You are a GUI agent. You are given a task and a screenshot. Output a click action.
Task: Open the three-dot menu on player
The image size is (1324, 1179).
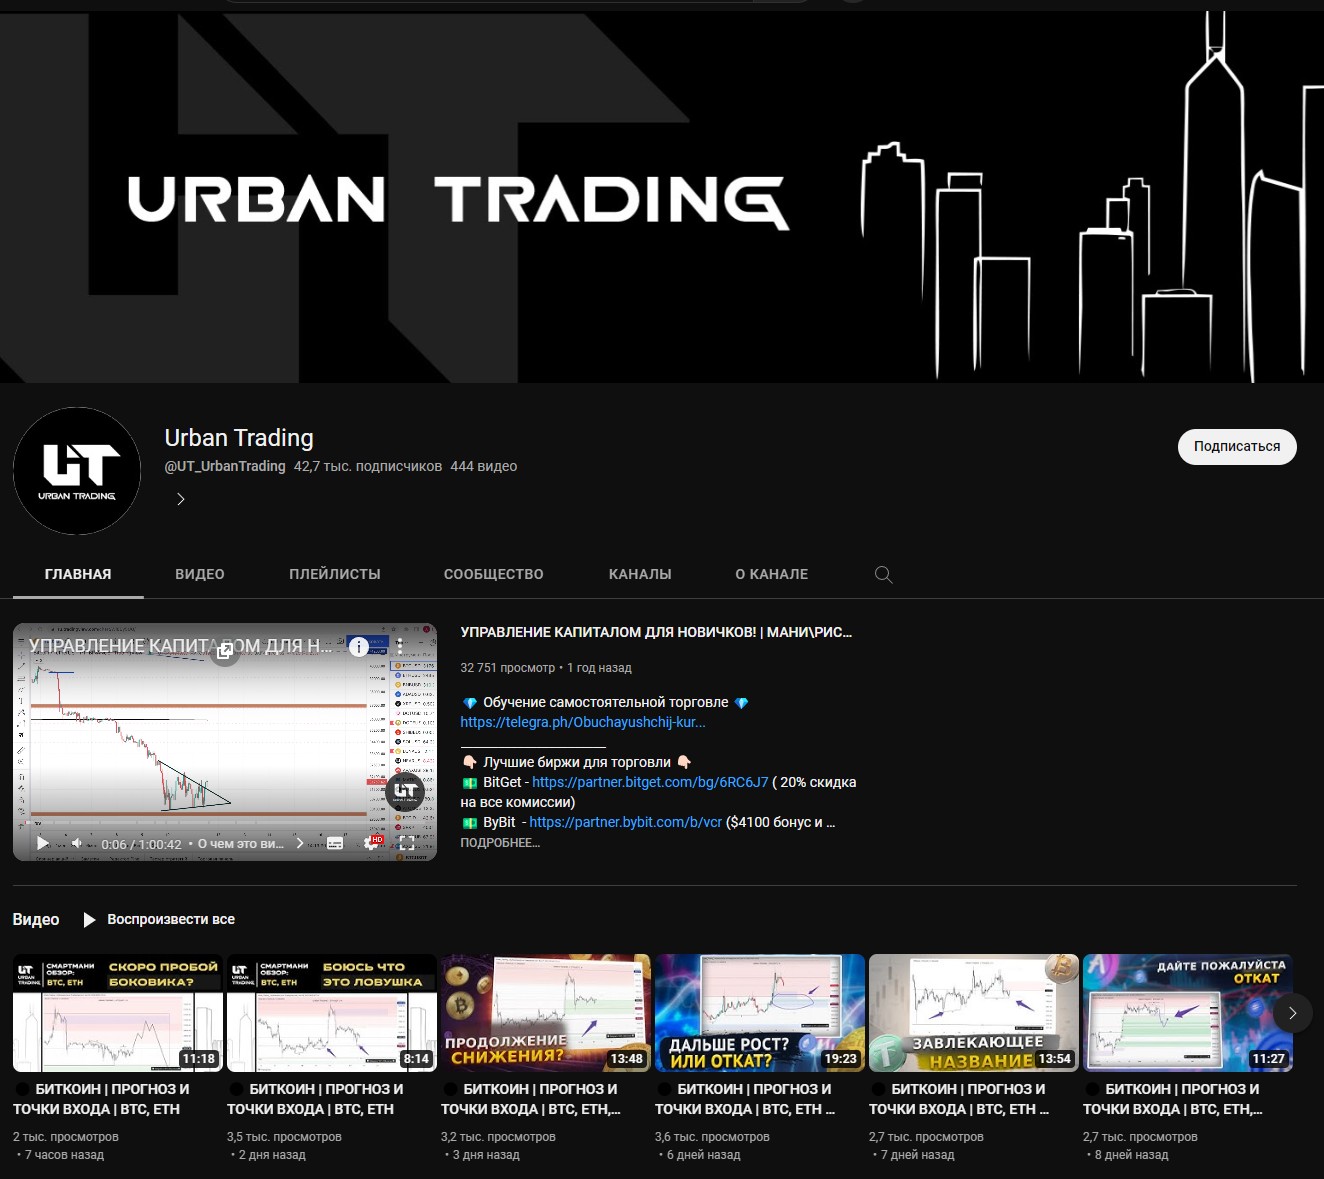coord(400,647)
